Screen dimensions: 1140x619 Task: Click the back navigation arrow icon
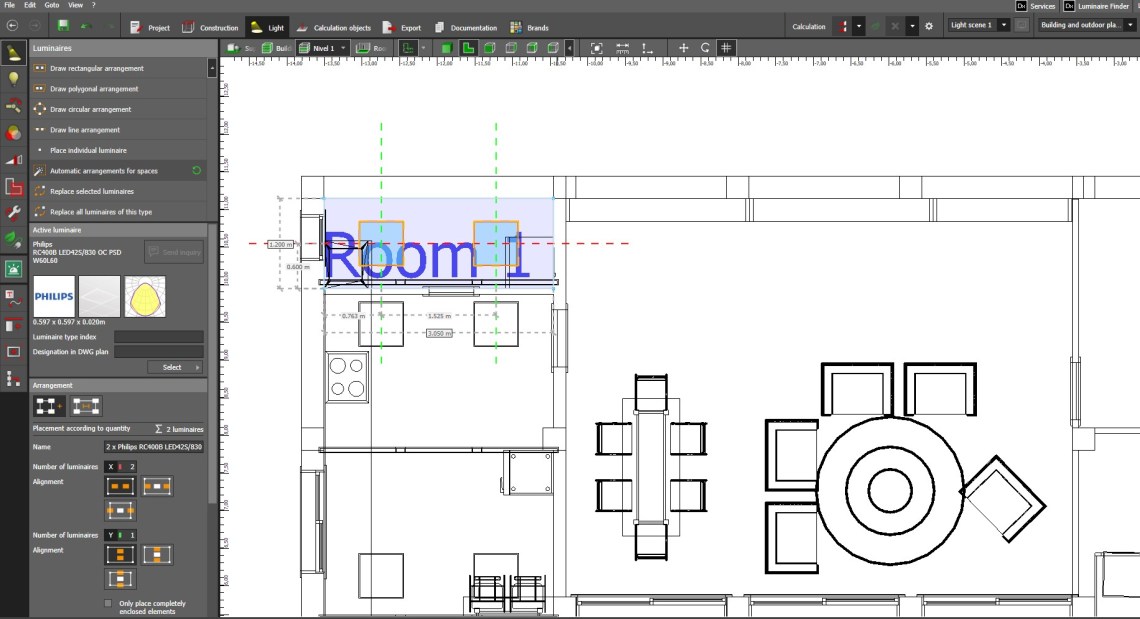(x=13, y=26)
